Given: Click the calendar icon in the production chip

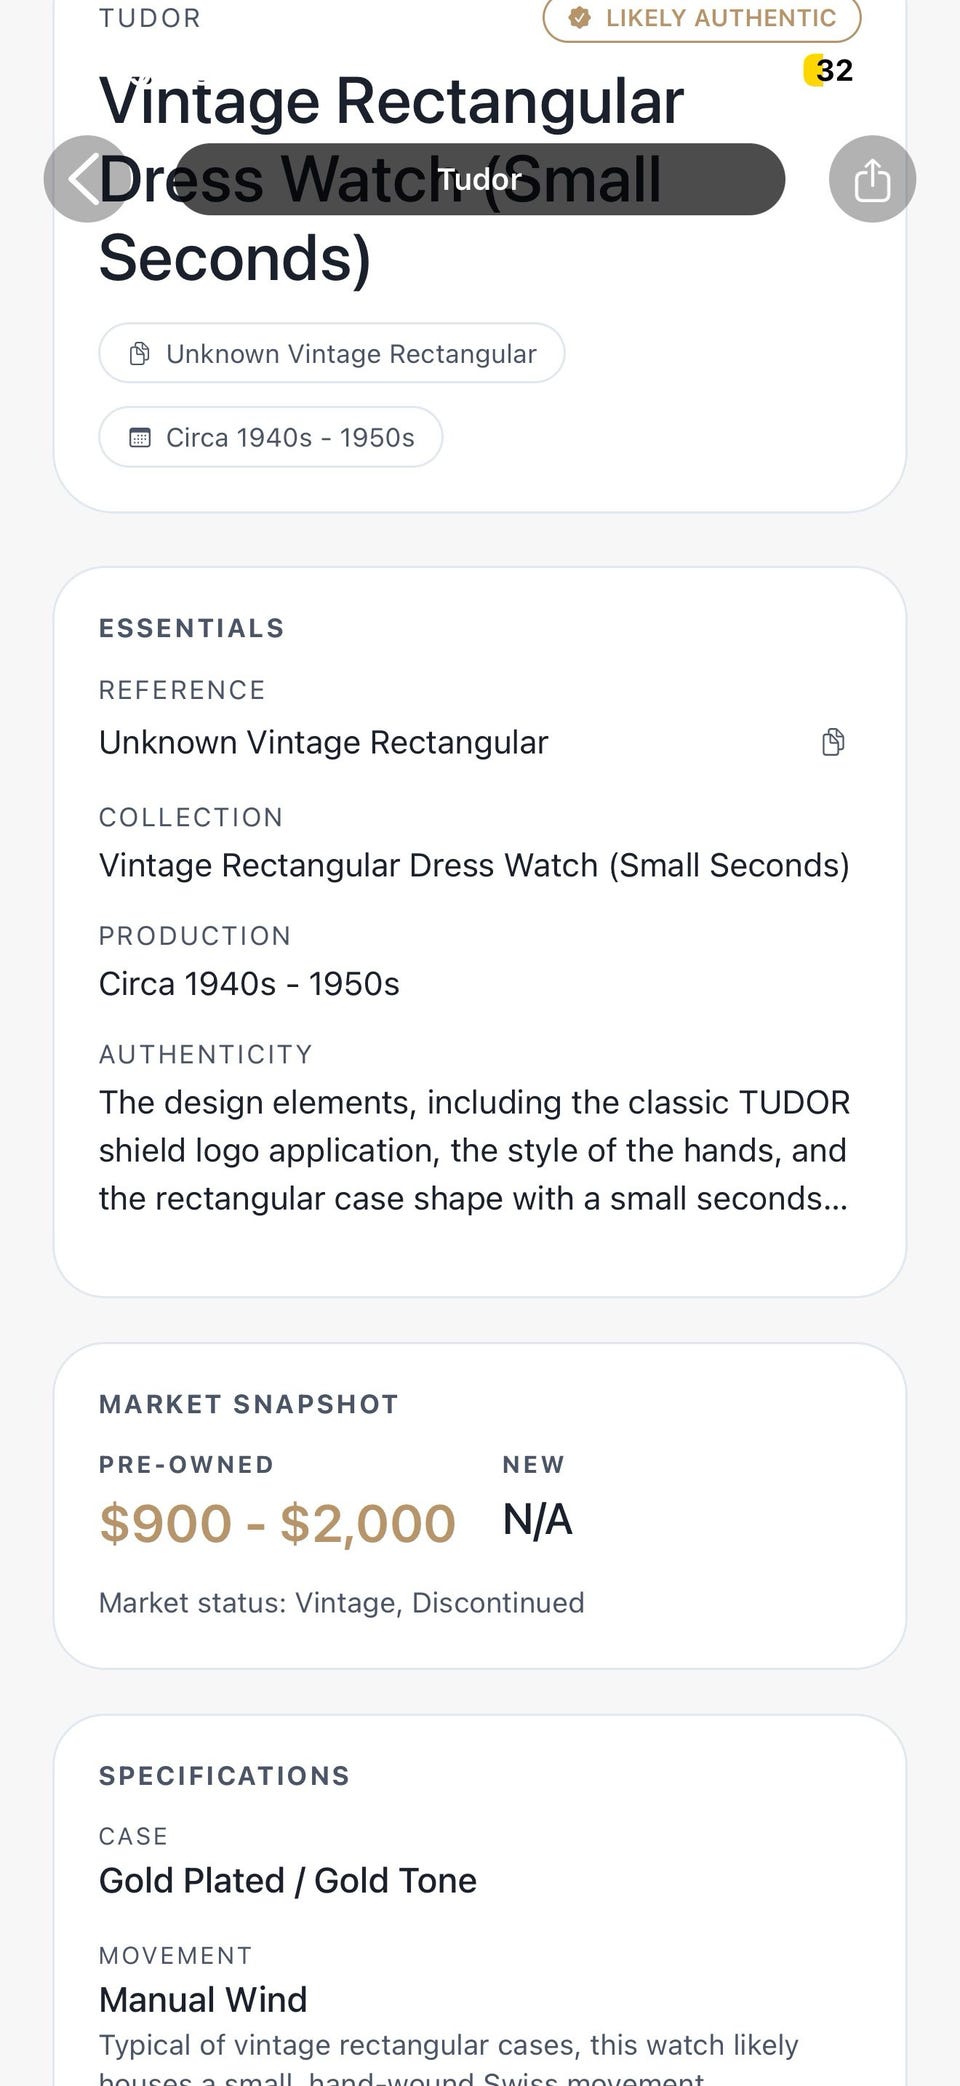Looking at the screenshot, I should [140, 438].
